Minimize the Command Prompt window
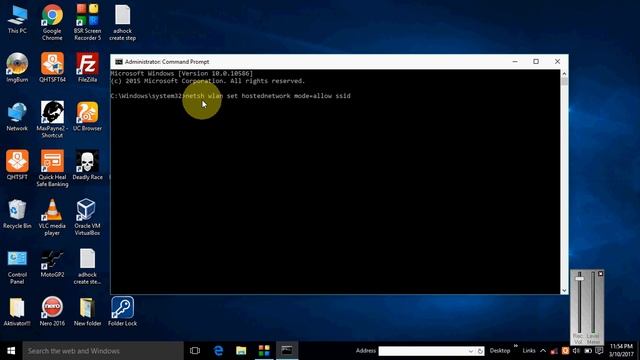The width and height of the screenshot is (640, 360). 515,62
